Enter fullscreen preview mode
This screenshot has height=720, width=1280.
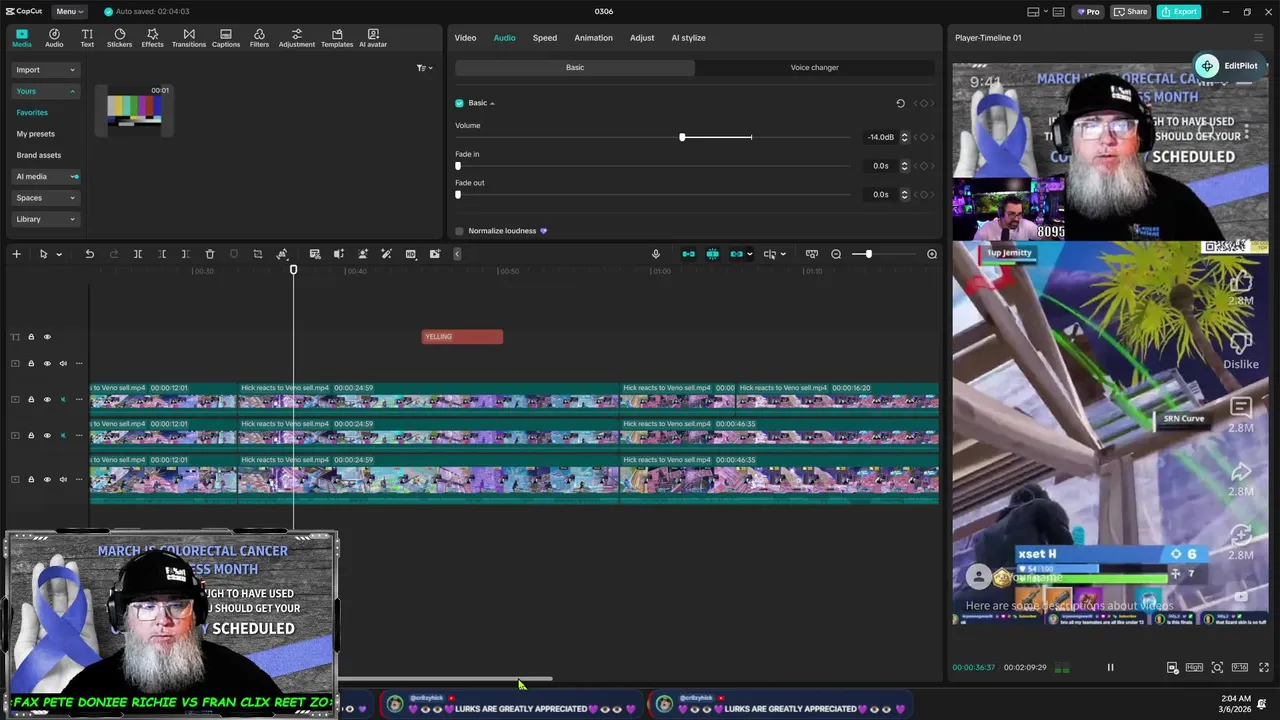pyautogui.click(x=1264, y=667)
